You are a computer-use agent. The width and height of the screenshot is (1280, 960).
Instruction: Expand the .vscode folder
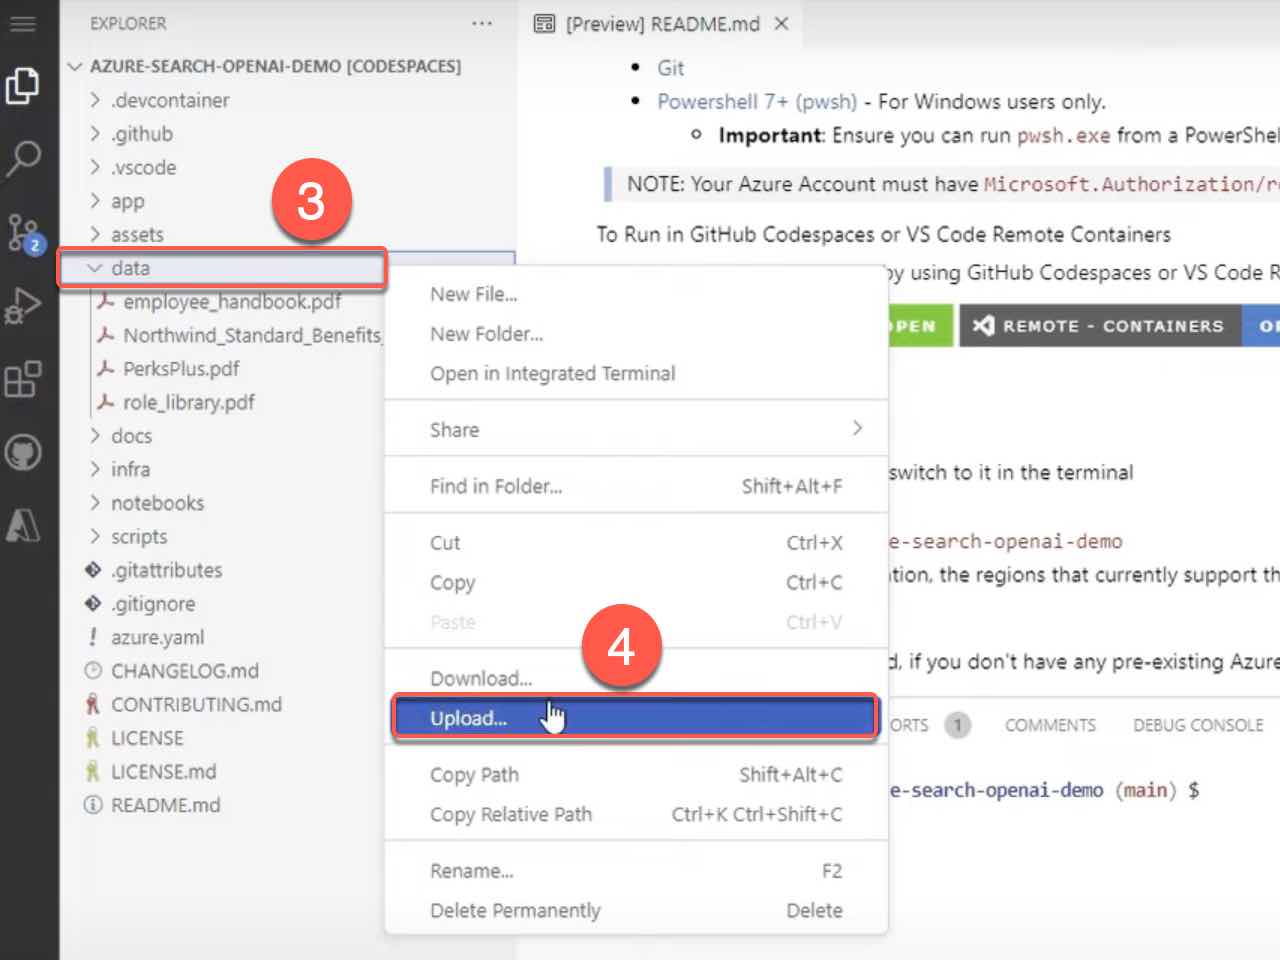pos(95,167)
